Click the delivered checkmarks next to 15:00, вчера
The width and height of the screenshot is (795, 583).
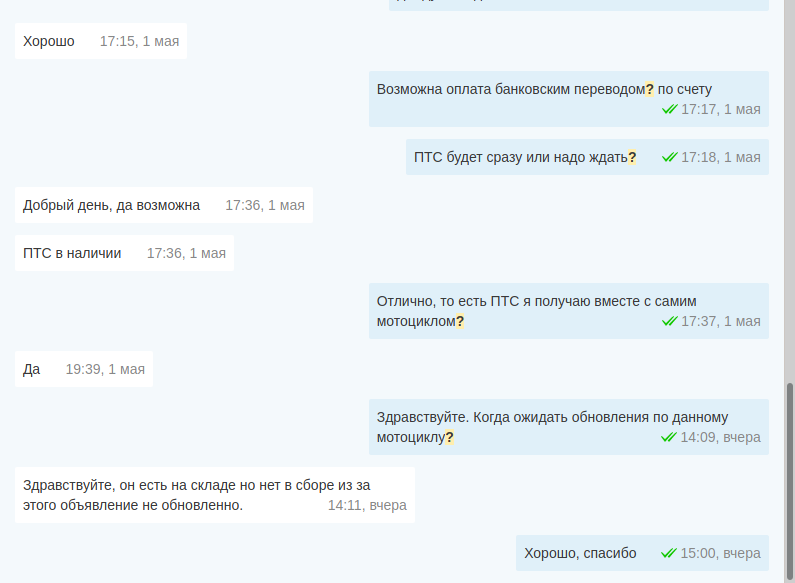[x=669, y=553]
